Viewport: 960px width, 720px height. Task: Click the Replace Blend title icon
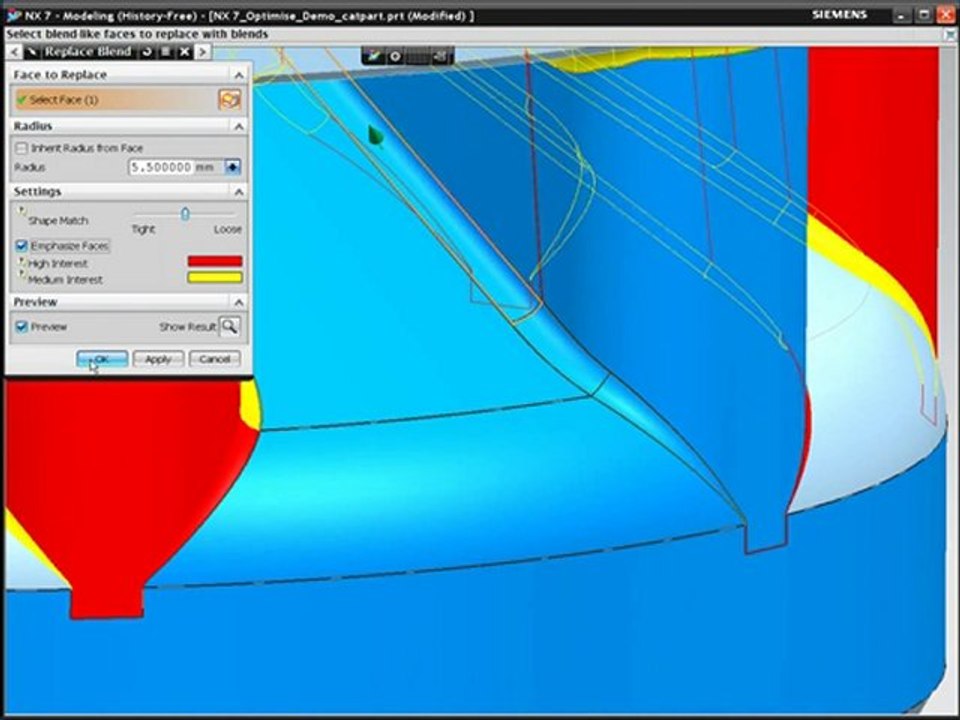32,52
